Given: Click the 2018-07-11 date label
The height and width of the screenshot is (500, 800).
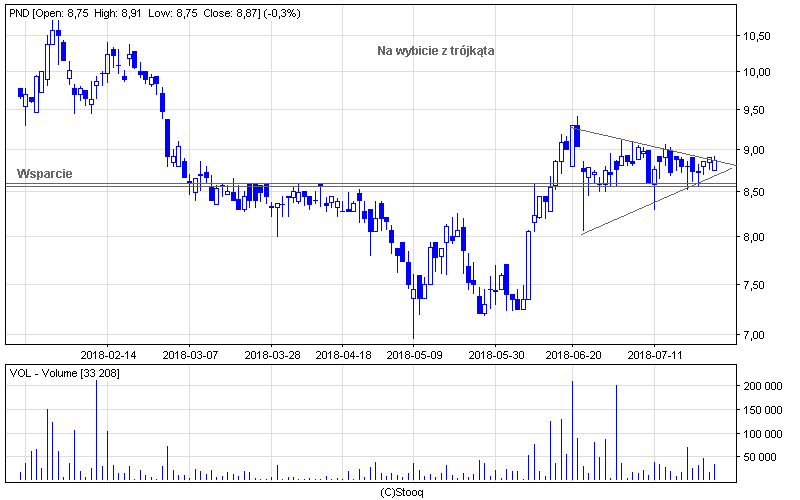Looking at the screenshot, I should (x=655, y=355).
